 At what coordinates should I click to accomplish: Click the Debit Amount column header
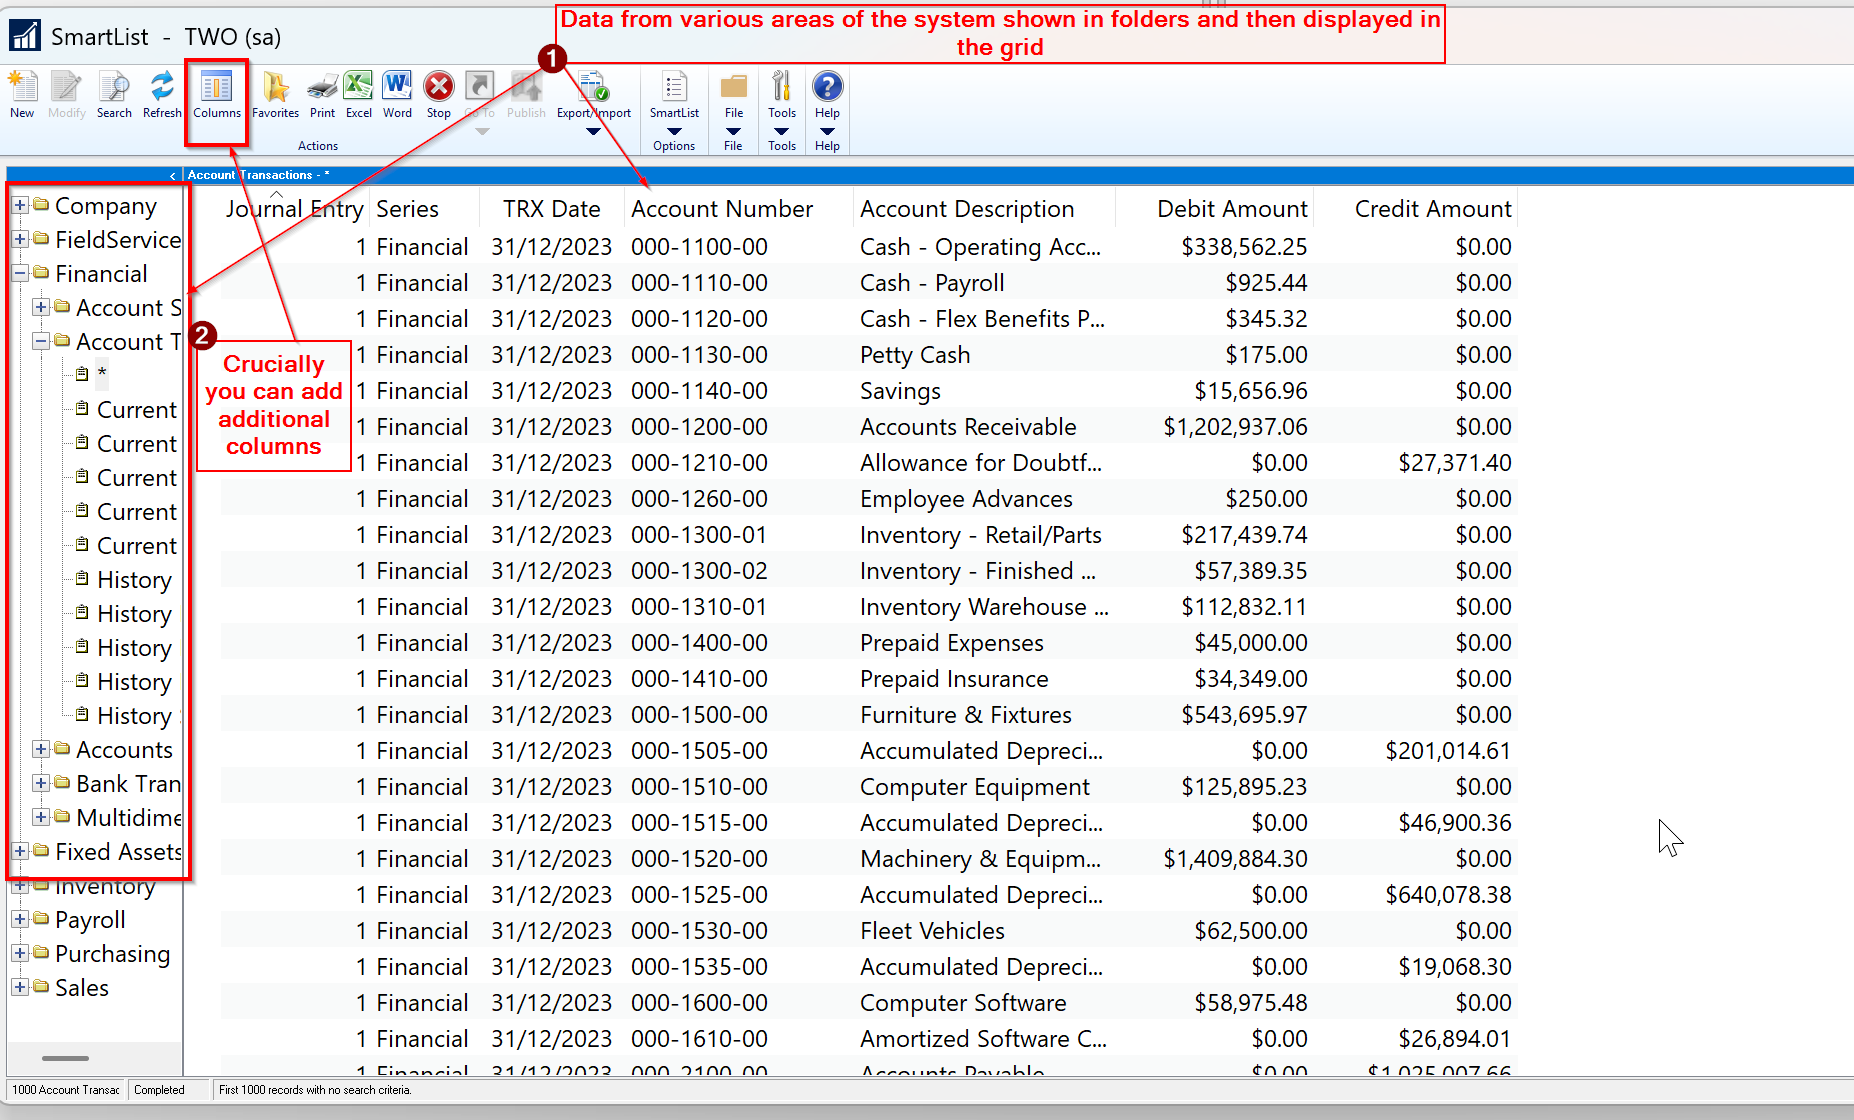tap(1231, 209)
